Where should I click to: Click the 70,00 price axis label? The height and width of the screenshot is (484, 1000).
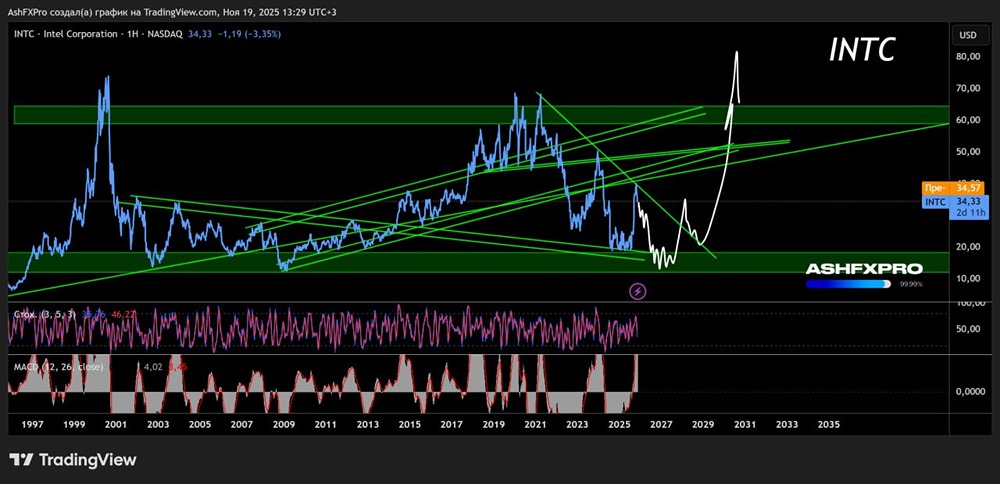[x=967, y=88]
